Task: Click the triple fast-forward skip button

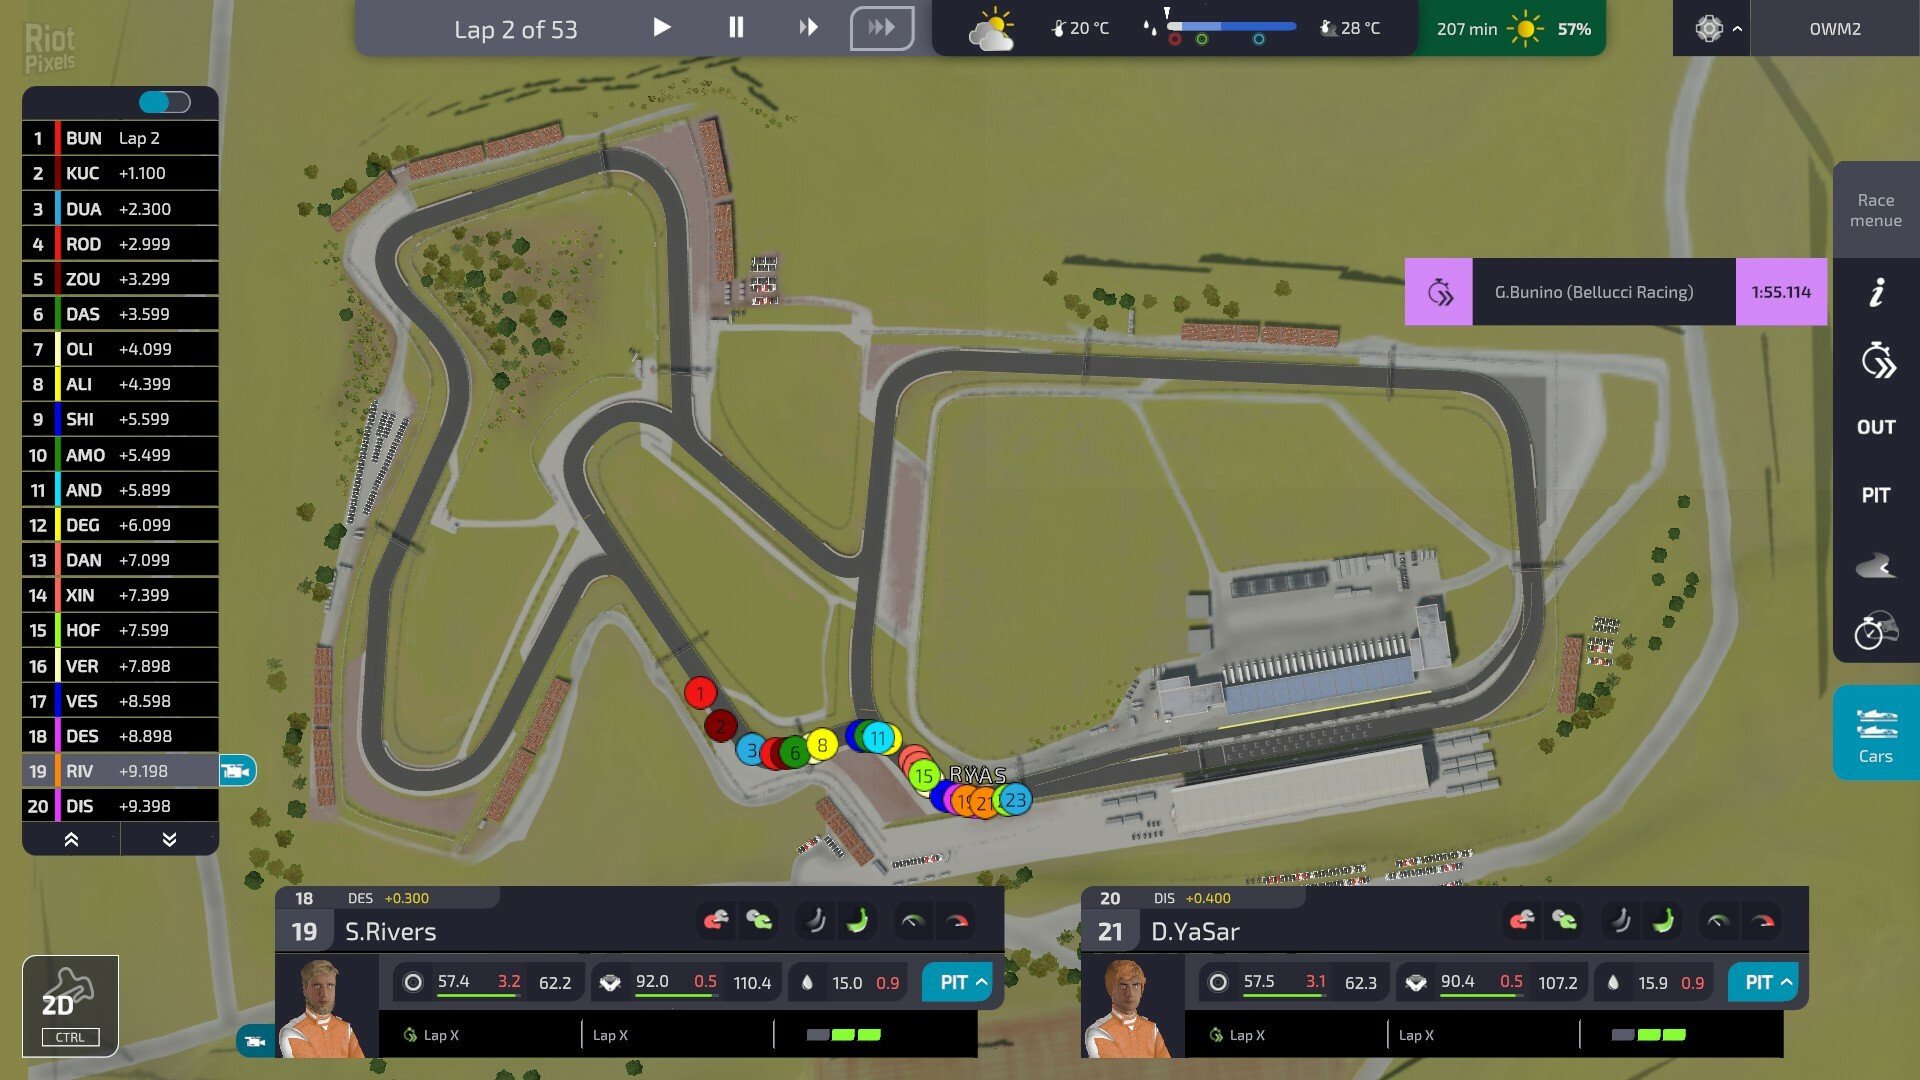Action: point(881,27)
